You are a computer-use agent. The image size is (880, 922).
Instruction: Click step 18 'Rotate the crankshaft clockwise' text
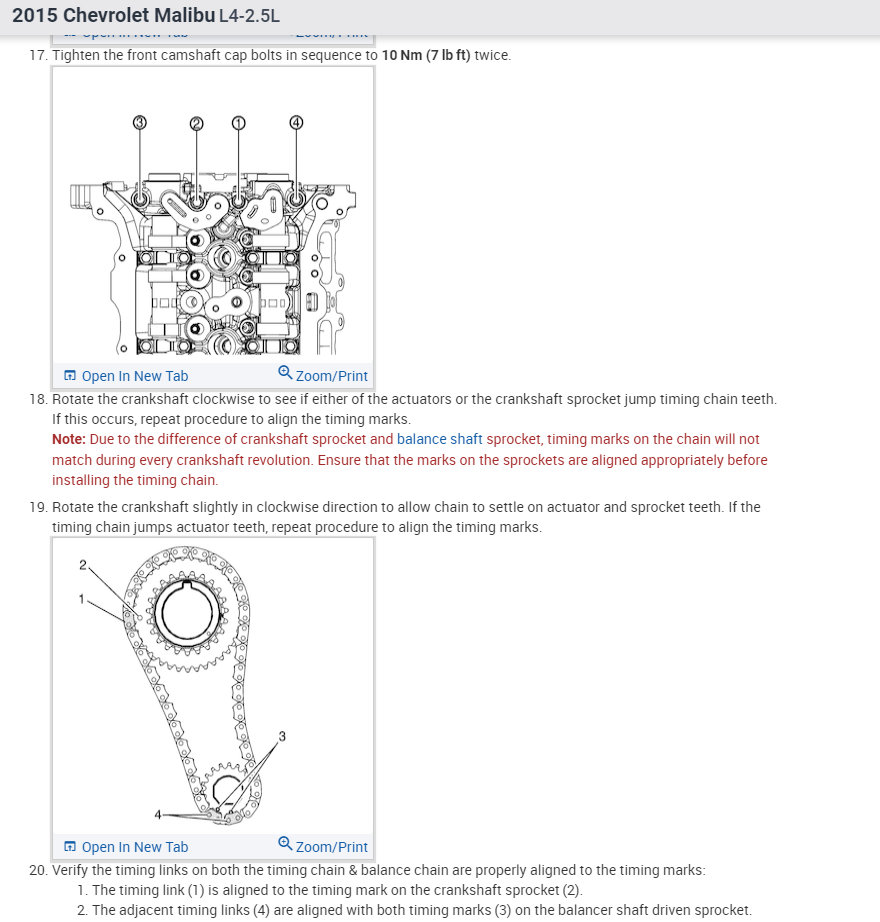click(x=414, y=409)
